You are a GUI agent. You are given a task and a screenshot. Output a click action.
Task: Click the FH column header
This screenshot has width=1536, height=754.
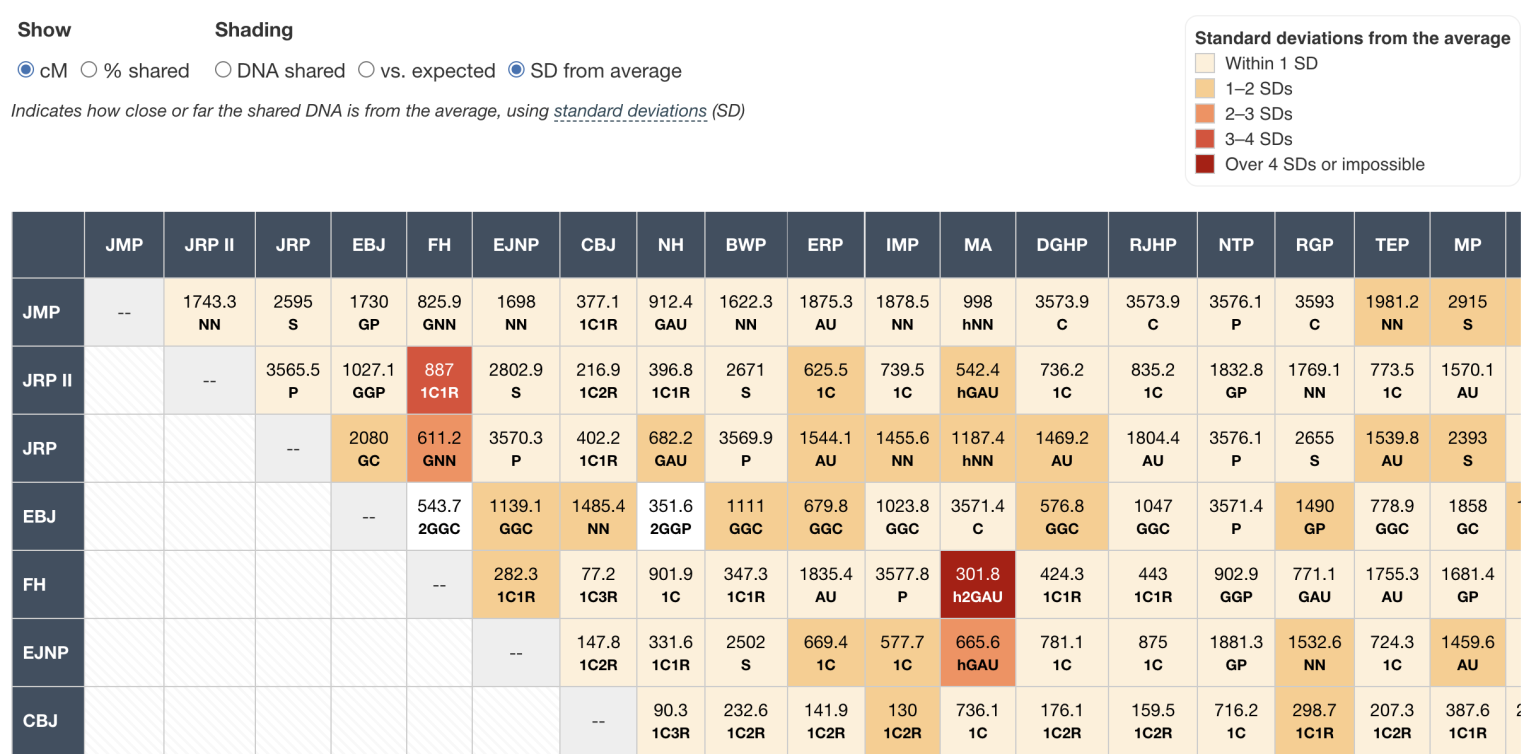coord(439,244)
